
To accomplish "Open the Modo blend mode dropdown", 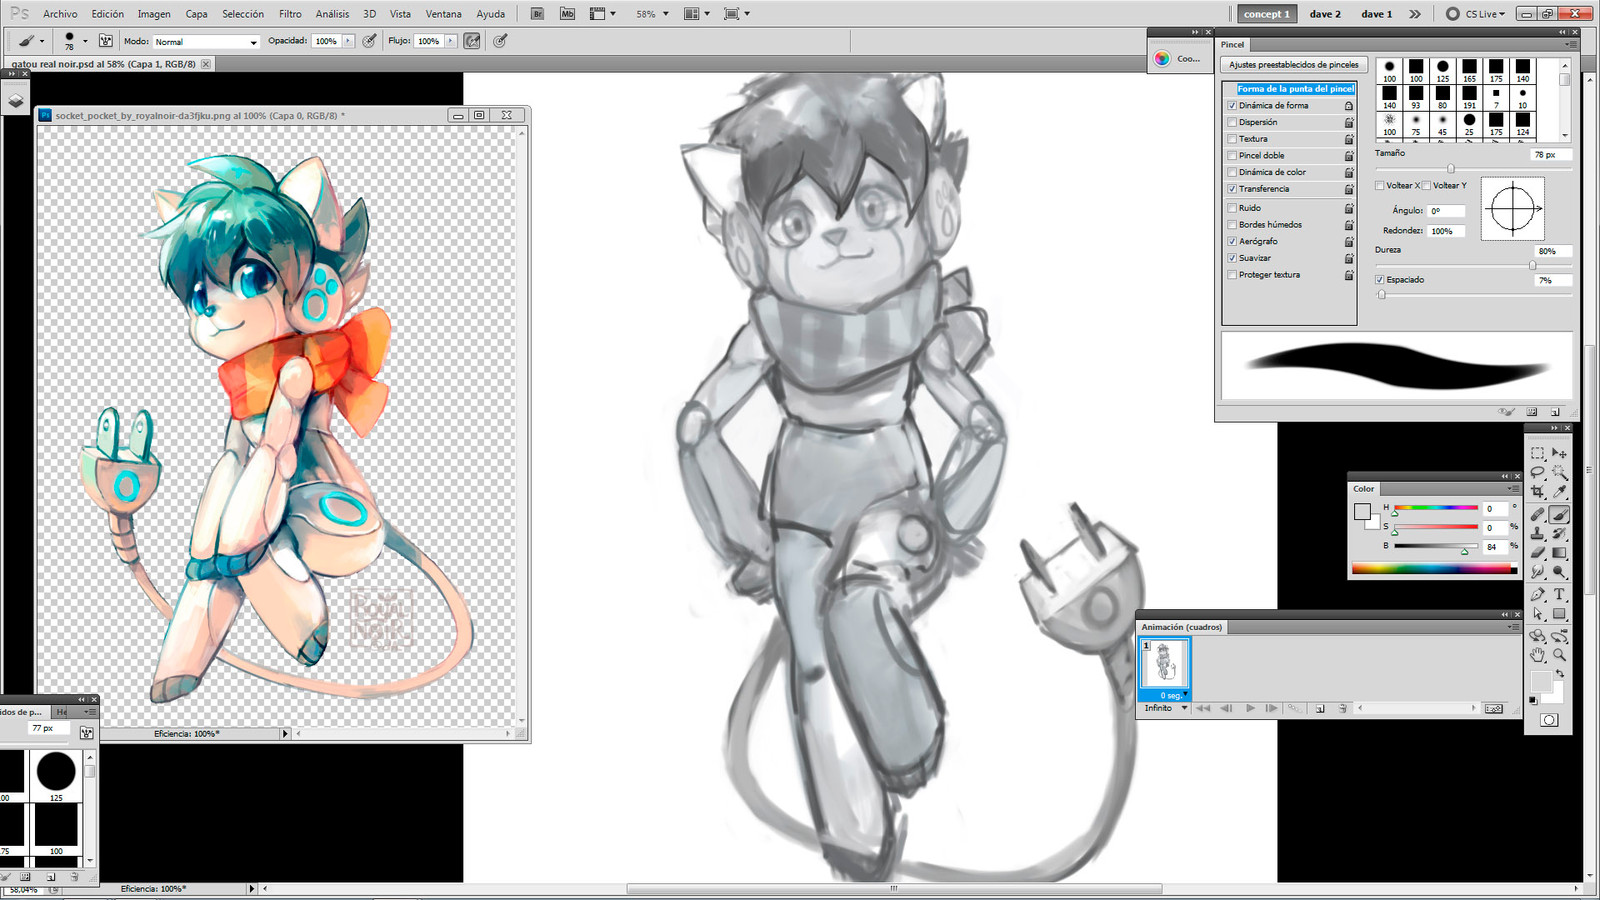I will [207, 41].
